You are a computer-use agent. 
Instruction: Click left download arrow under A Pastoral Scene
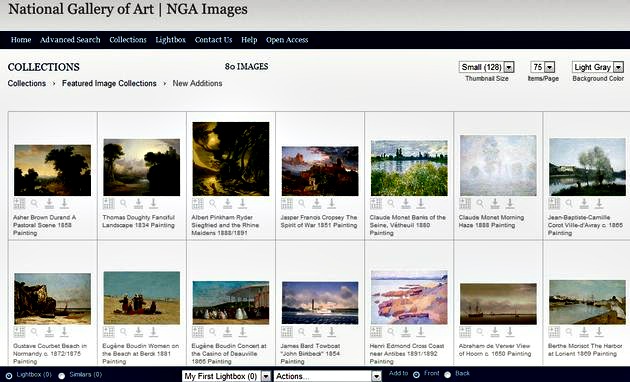pyautogui.click(x=49, y=204)
